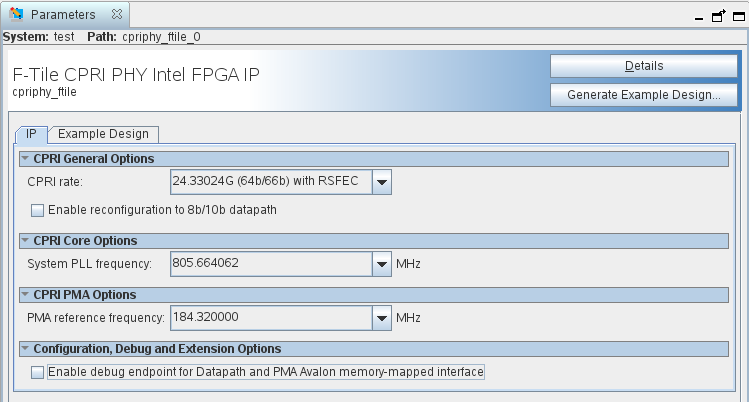Click Generate Example Design button
The width and height of the screenshot is (749, 402).
[644, 95]
